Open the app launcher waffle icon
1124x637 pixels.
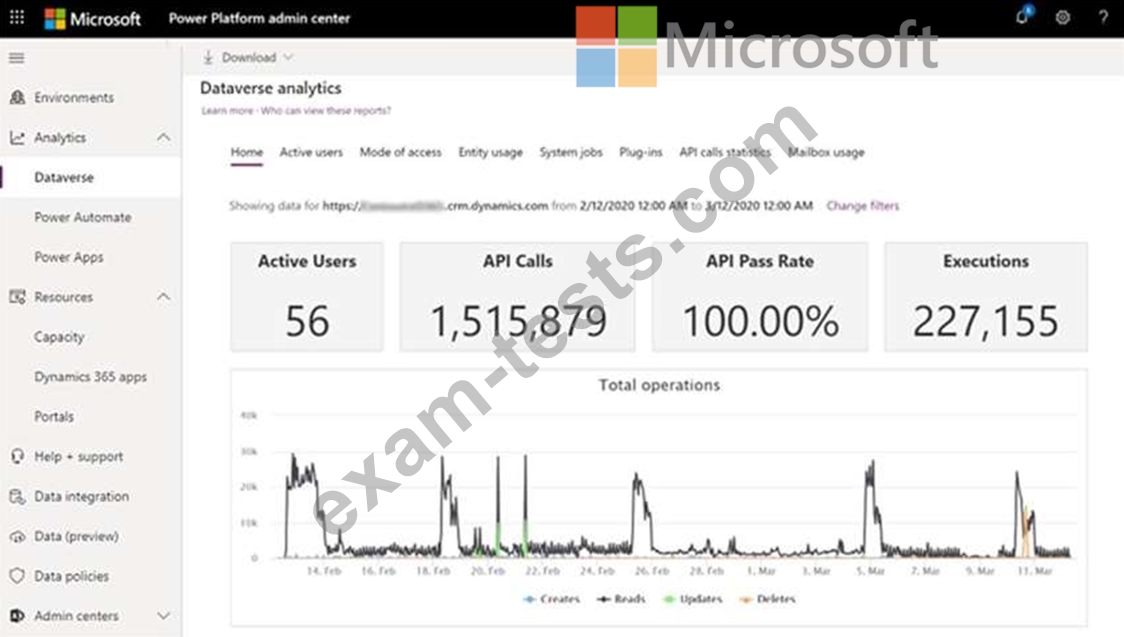pyautogui.click(x=17, y=17)
